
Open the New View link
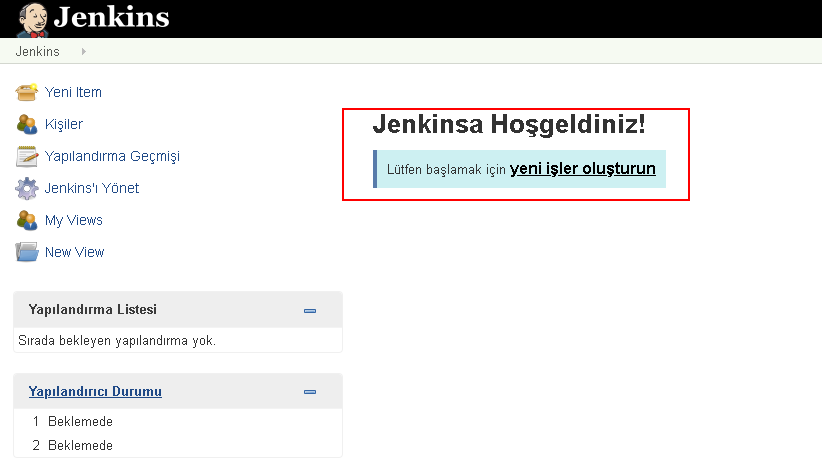click(x=74, y=252)
